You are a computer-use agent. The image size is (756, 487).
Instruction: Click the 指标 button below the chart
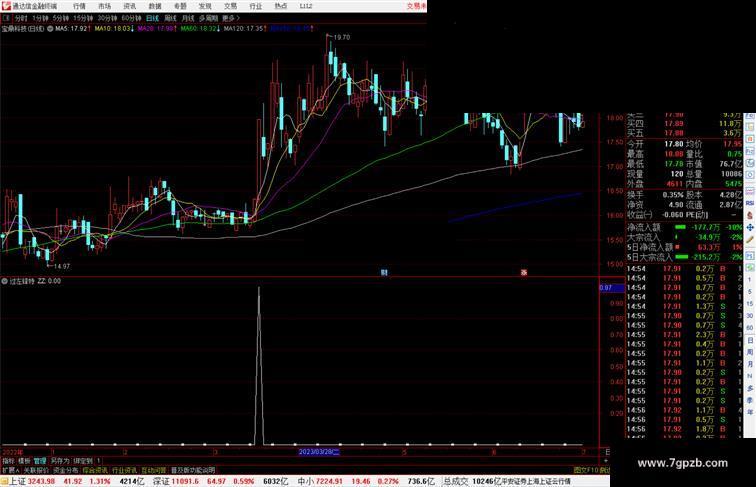[9, 461]
